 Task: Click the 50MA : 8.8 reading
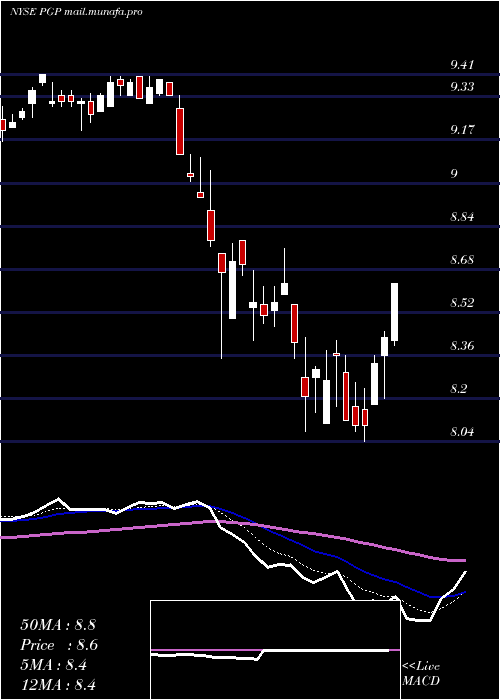click(58, 625)
